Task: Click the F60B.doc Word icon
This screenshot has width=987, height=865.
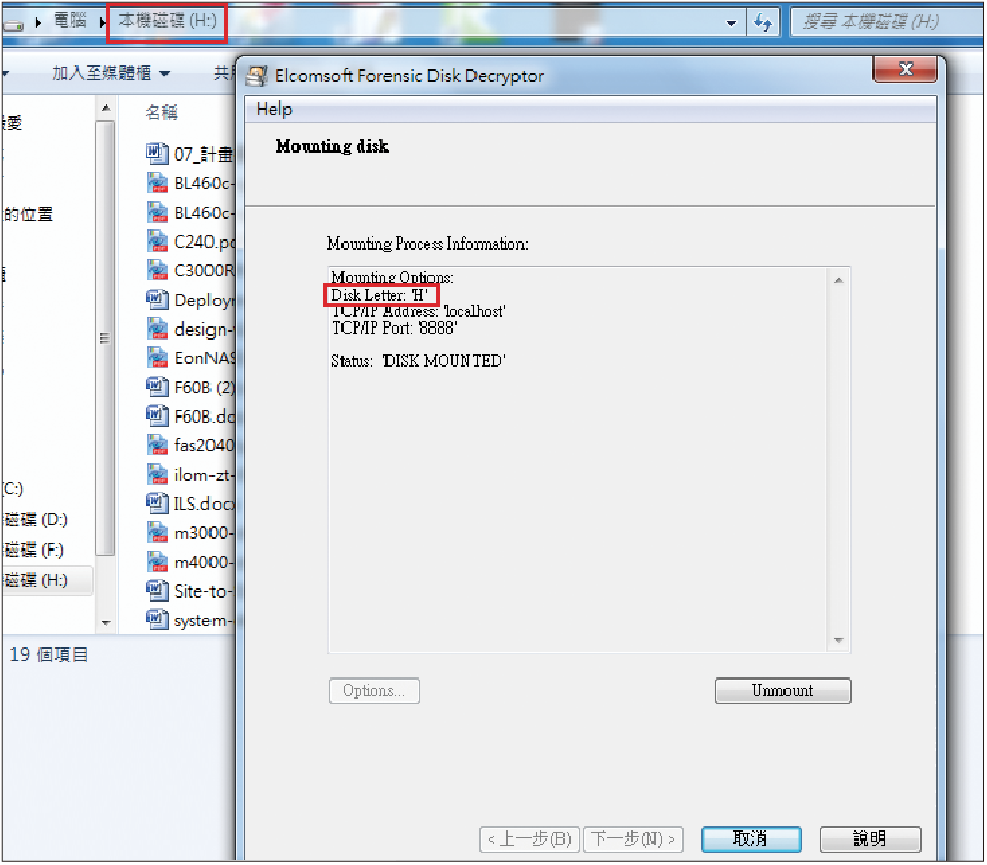Action: click(x=157, y=416)
